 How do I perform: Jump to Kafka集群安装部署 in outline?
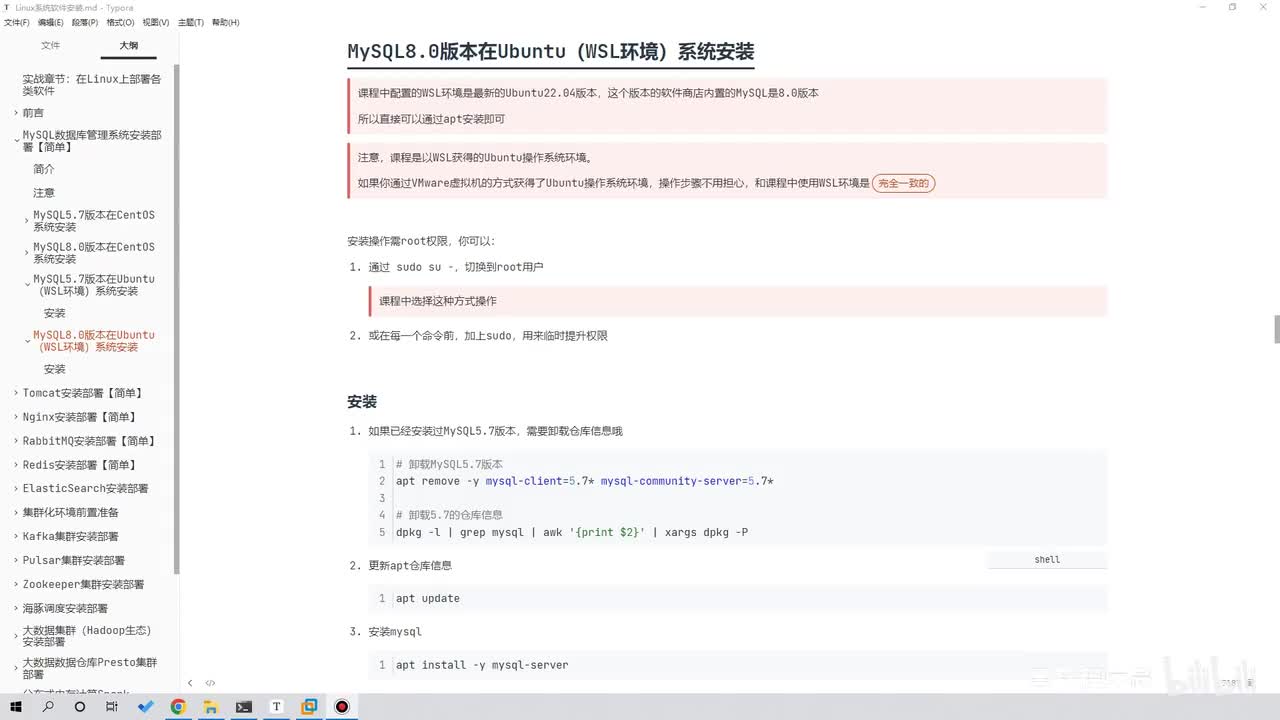[70, 537]
